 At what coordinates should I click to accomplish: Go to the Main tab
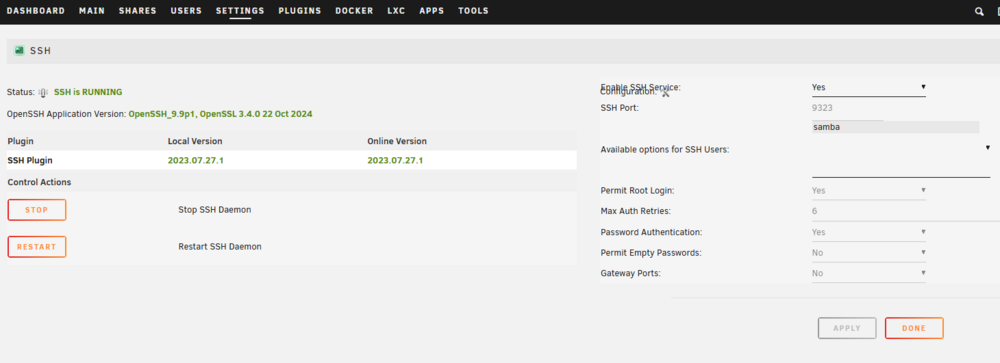pyautogui.click(x=92, y=11)
